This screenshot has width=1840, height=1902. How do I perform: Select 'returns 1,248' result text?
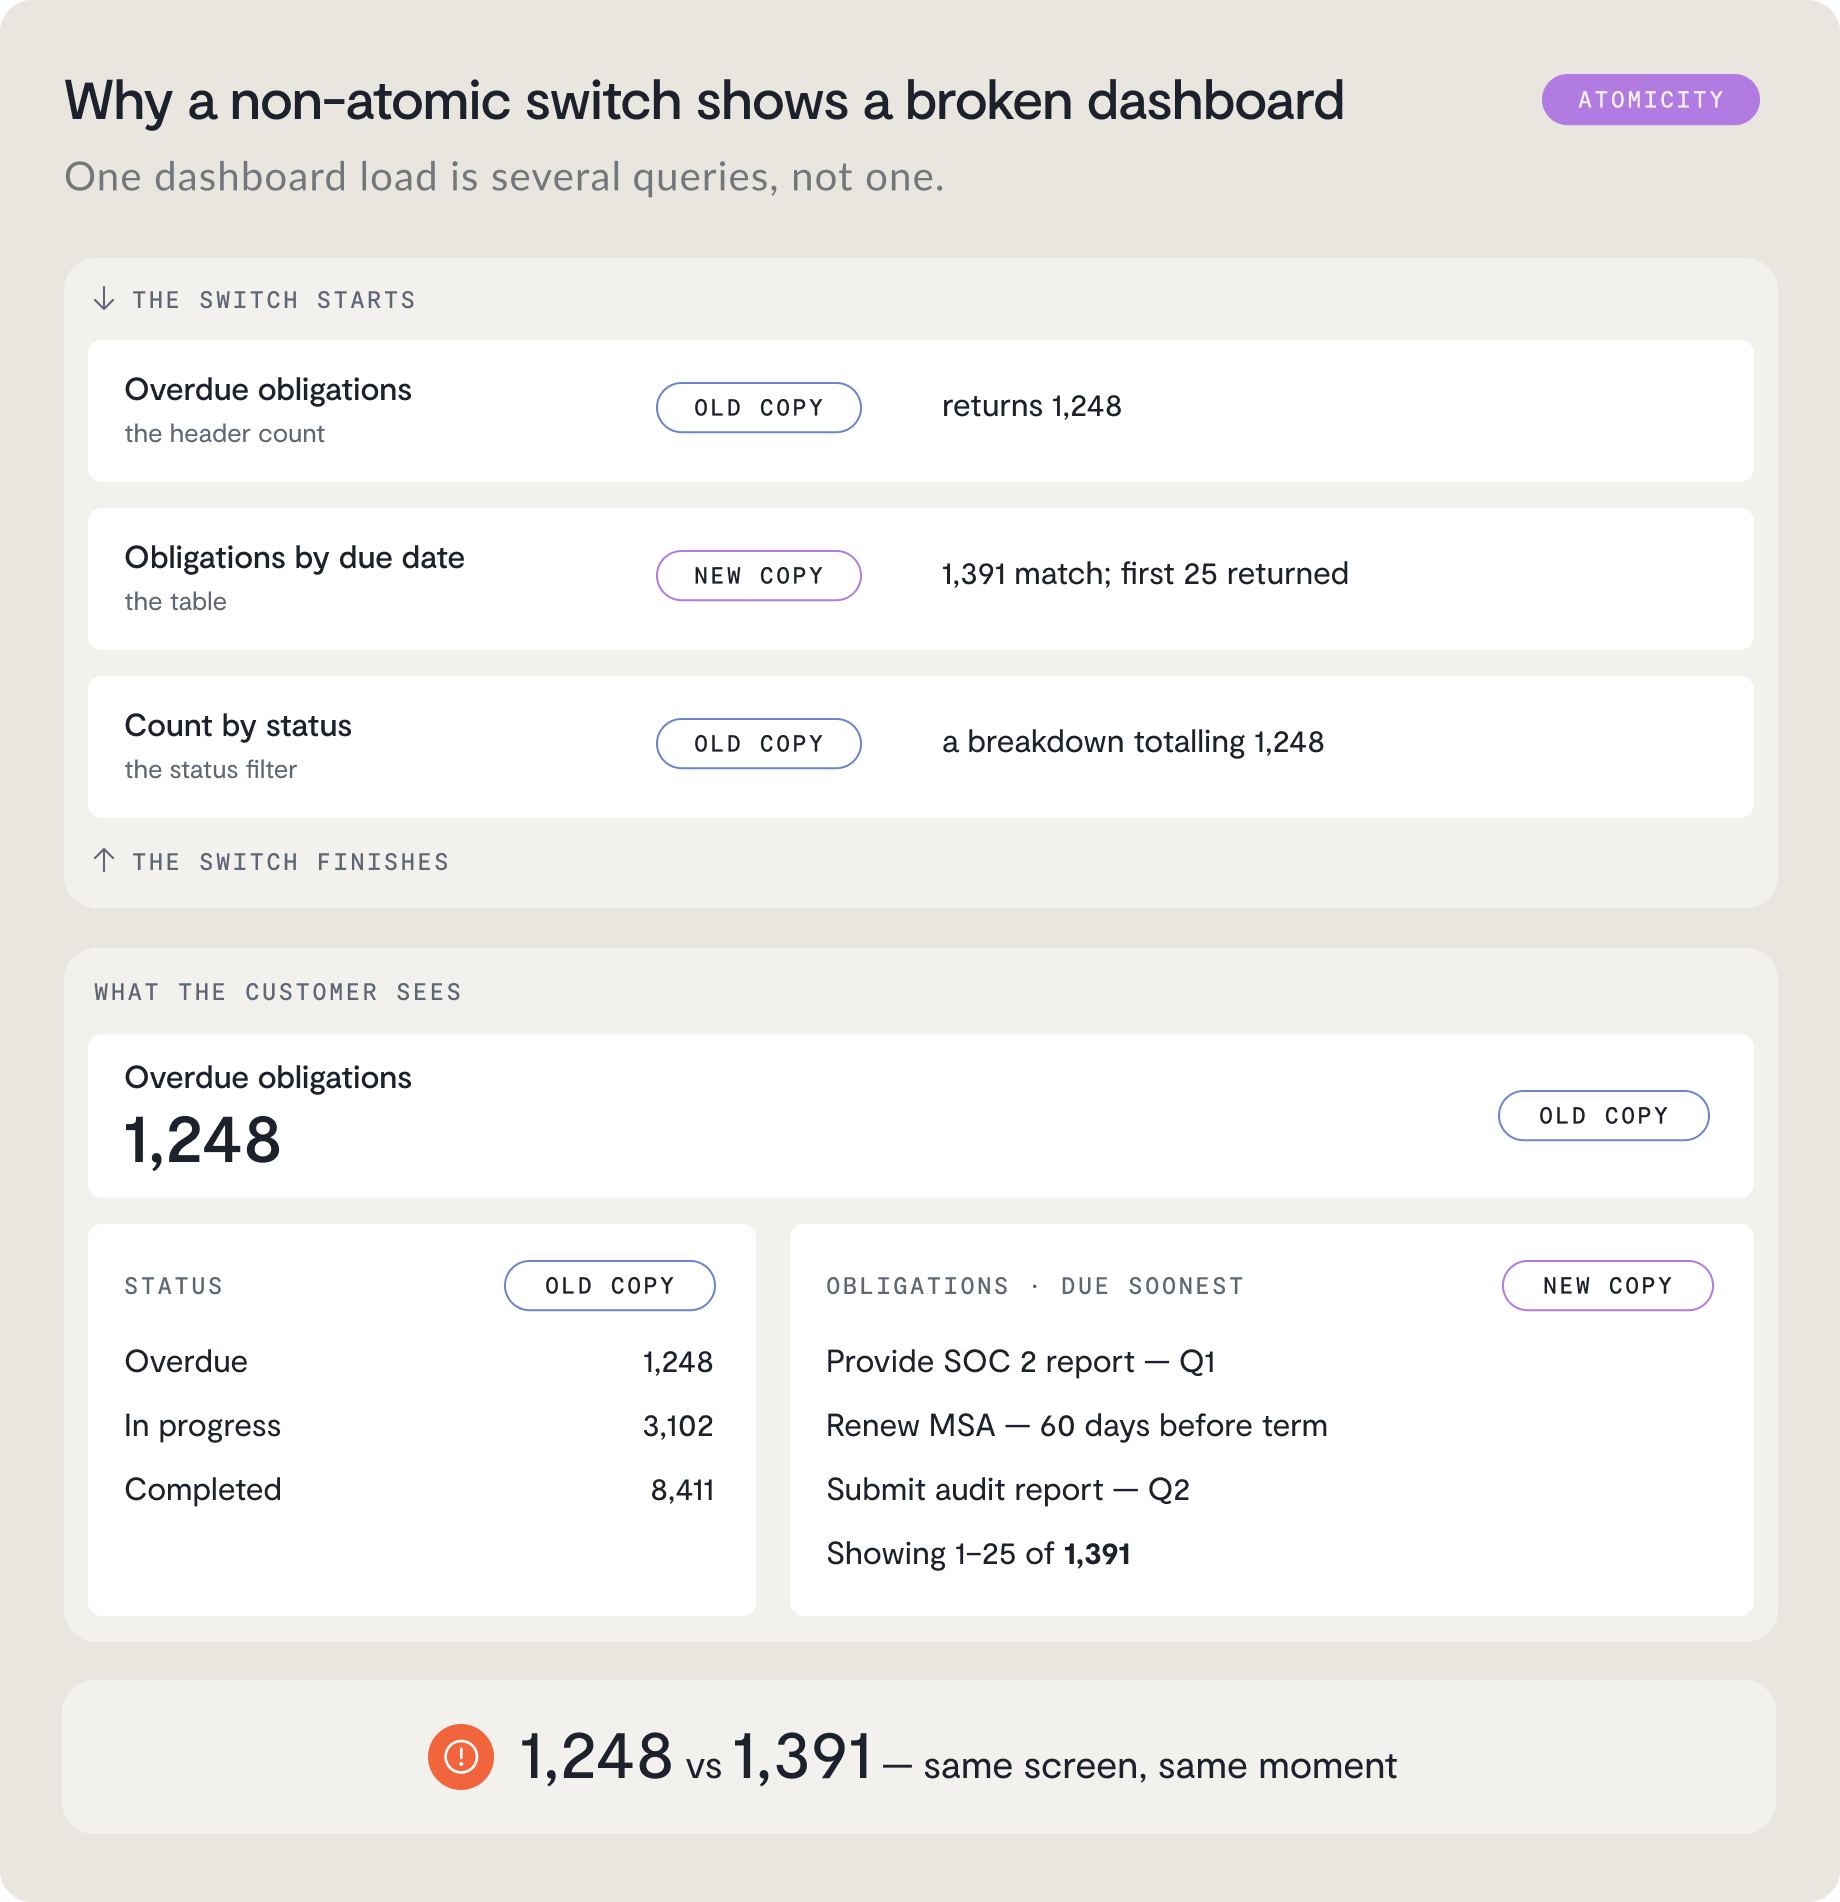coord(1032,406)
